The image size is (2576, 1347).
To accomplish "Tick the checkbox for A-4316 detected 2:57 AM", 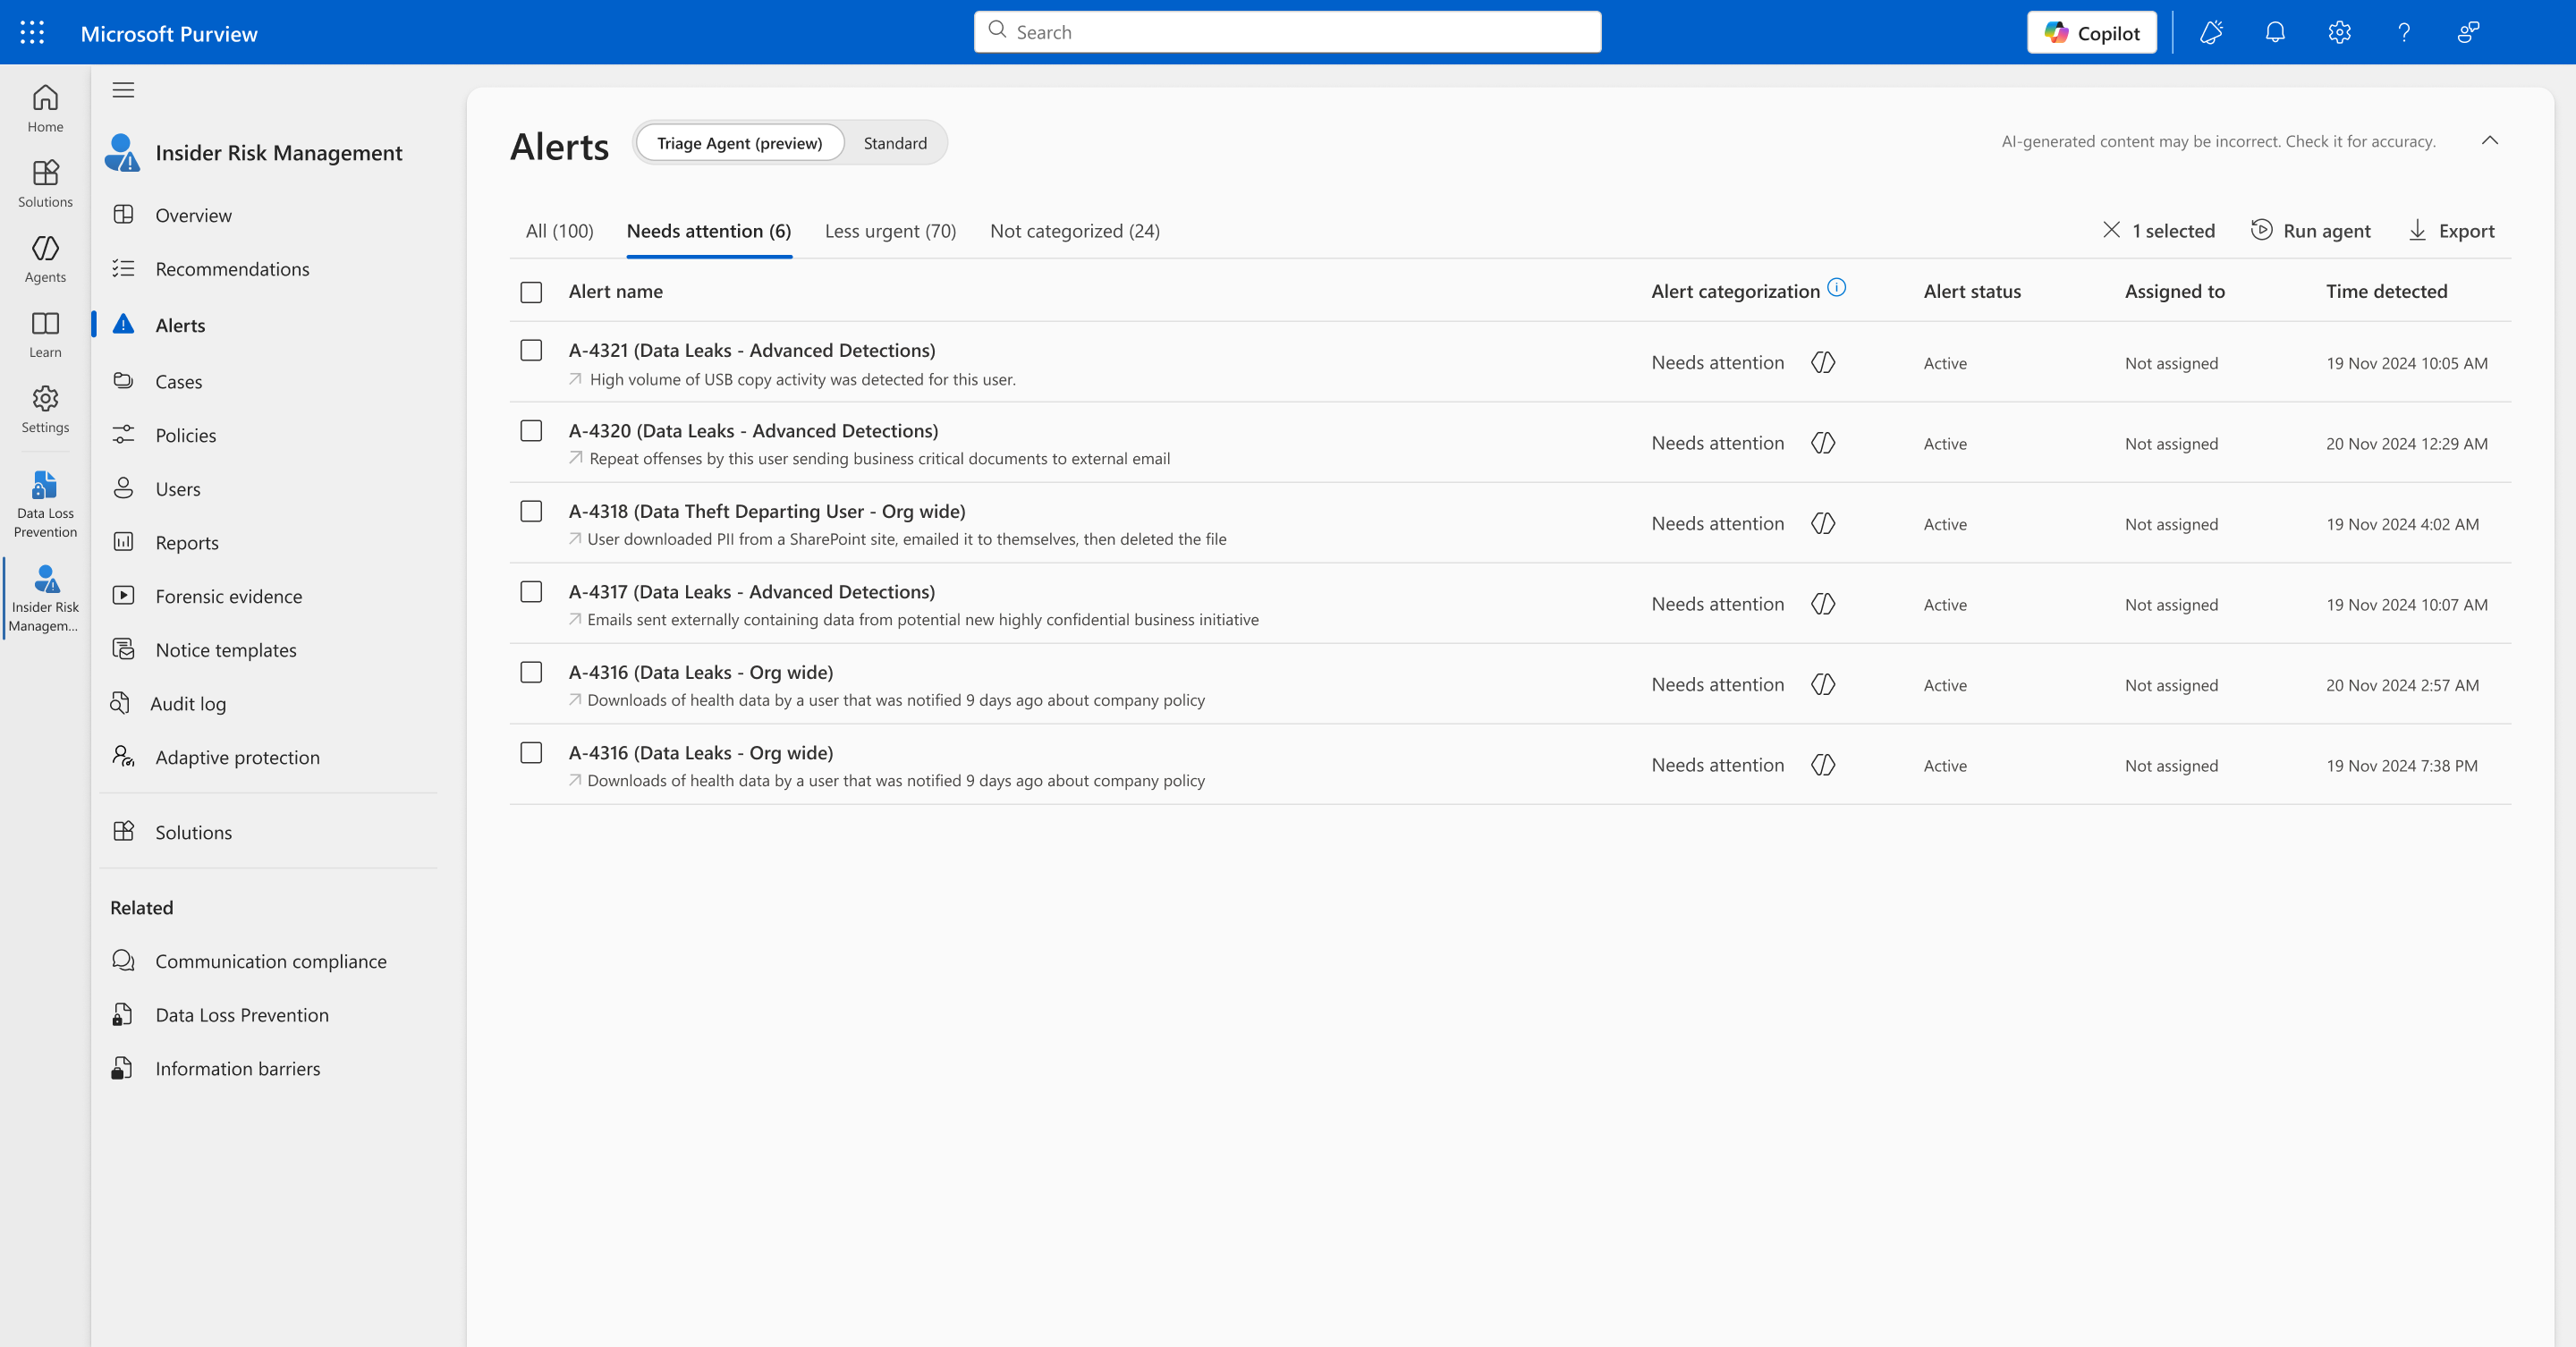I will tap(531, 672).
